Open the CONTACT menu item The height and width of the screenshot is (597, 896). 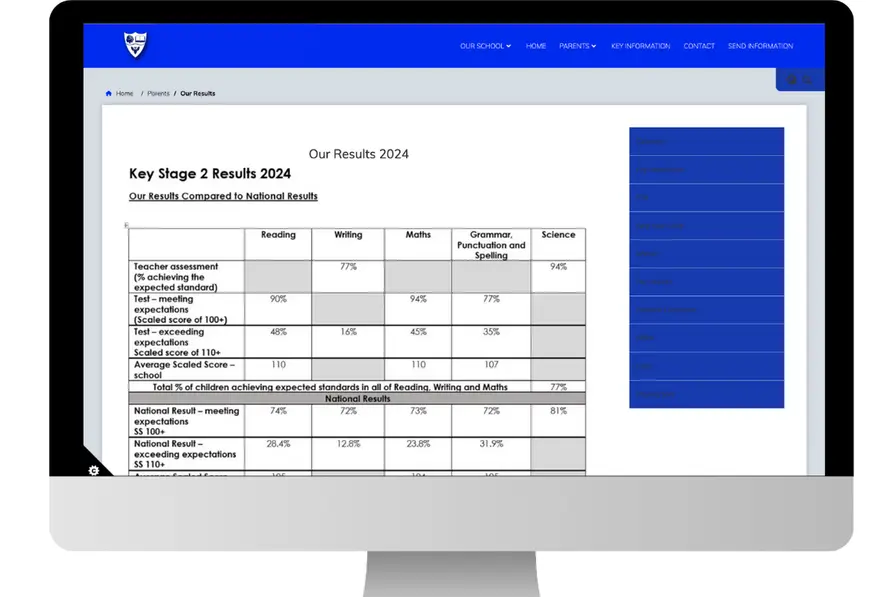699,46
